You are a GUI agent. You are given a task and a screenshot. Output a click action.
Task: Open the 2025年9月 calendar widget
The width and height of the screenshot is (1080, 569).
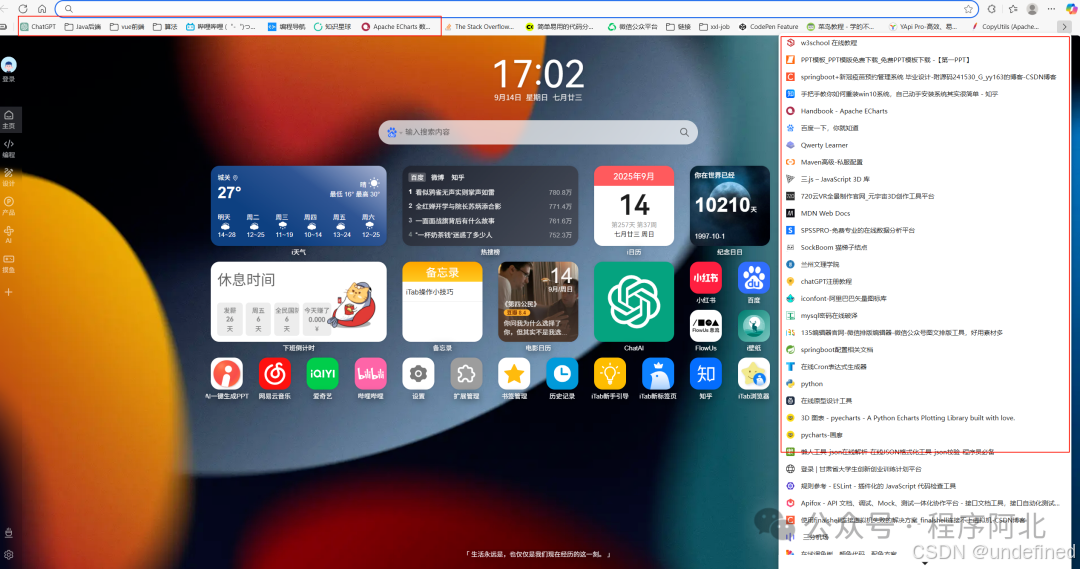(x=634, y=206)
